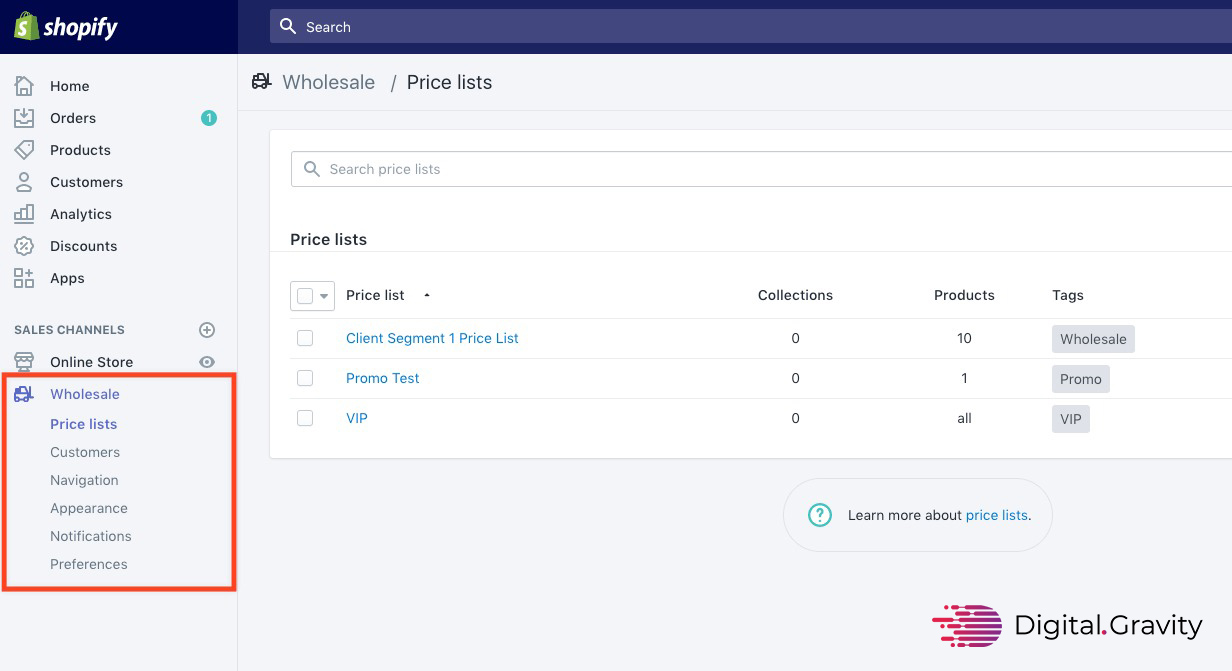Open Customers in the main sidebar
Image resolution: width=1232 pixels, height=671 pixels.
point(86,182)
